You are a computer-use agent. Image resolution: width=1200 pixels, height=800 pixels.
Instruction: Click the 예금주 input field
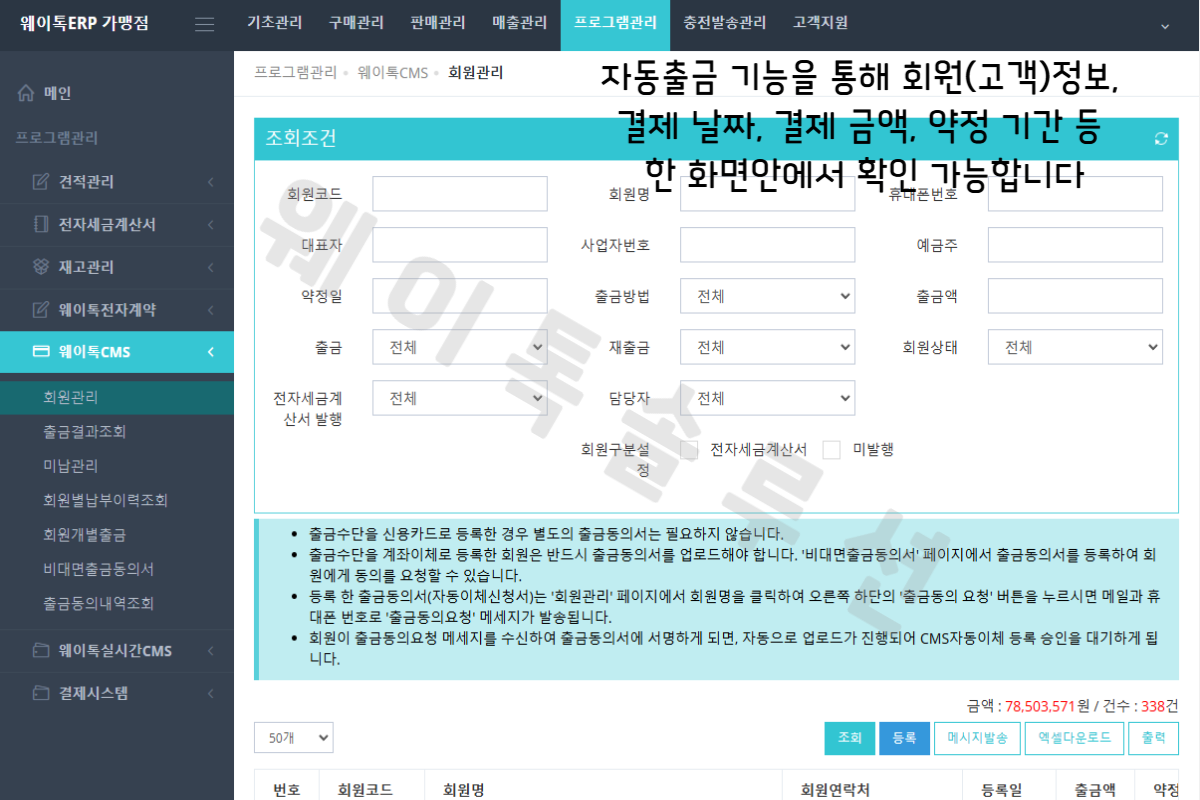pyautogui.click(x=1075, y=245)
